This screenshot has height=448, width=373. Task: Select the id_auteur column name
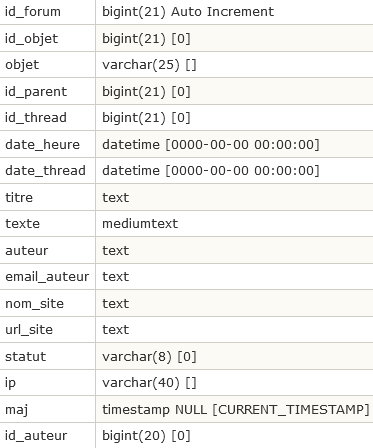[x=36, y=435]
